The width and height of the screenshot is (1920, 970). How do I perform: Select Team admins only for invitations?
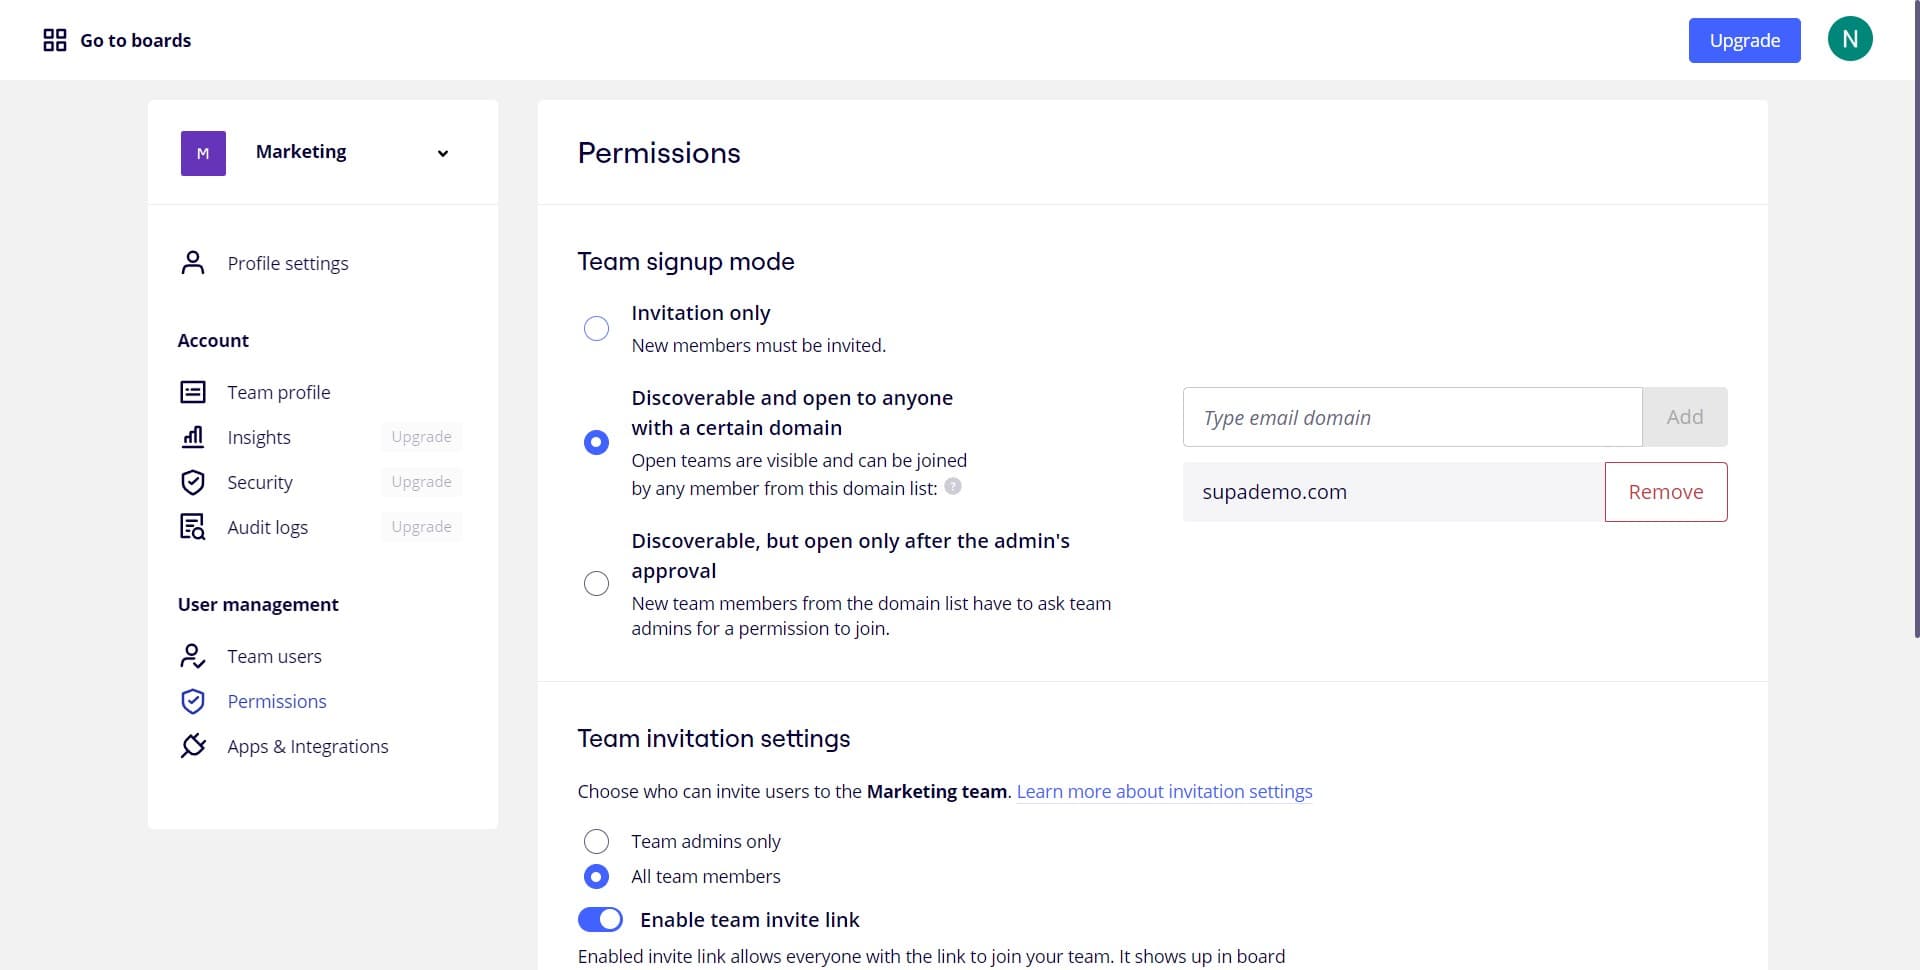pos(597,841)
